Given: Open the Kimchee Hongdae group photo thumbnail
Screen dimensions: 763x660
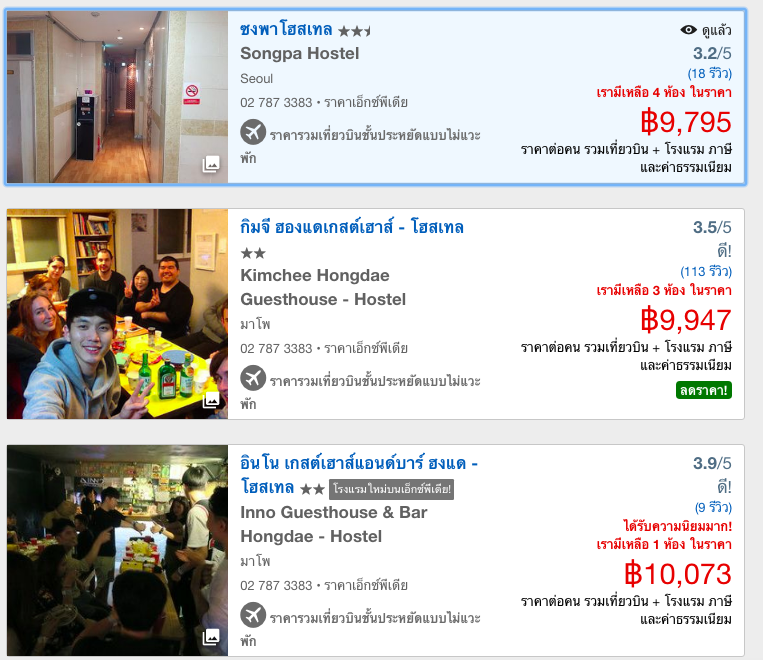Looking at the screenshot, I should pos(117,314).
